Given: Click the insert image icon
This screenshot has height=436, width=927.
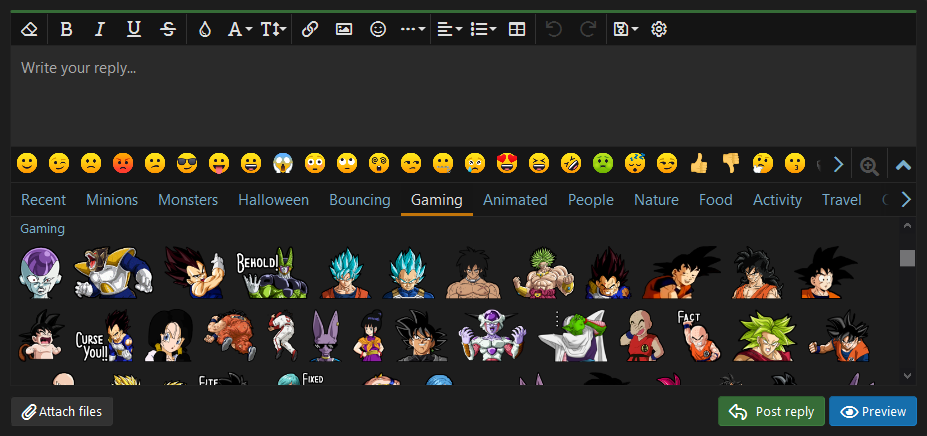Looking at the screenshot, I should (344, 29).
